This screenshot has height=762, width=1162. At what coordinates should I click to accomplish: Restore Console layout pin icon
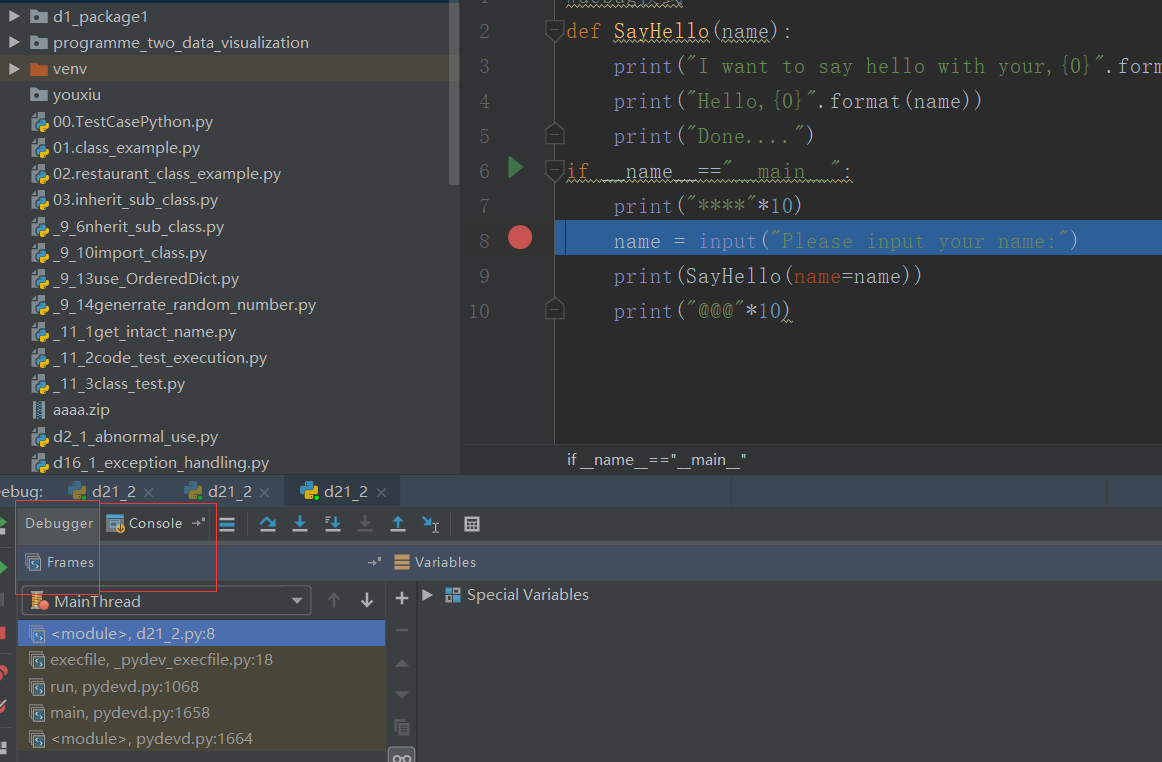(x=198, y=523)
